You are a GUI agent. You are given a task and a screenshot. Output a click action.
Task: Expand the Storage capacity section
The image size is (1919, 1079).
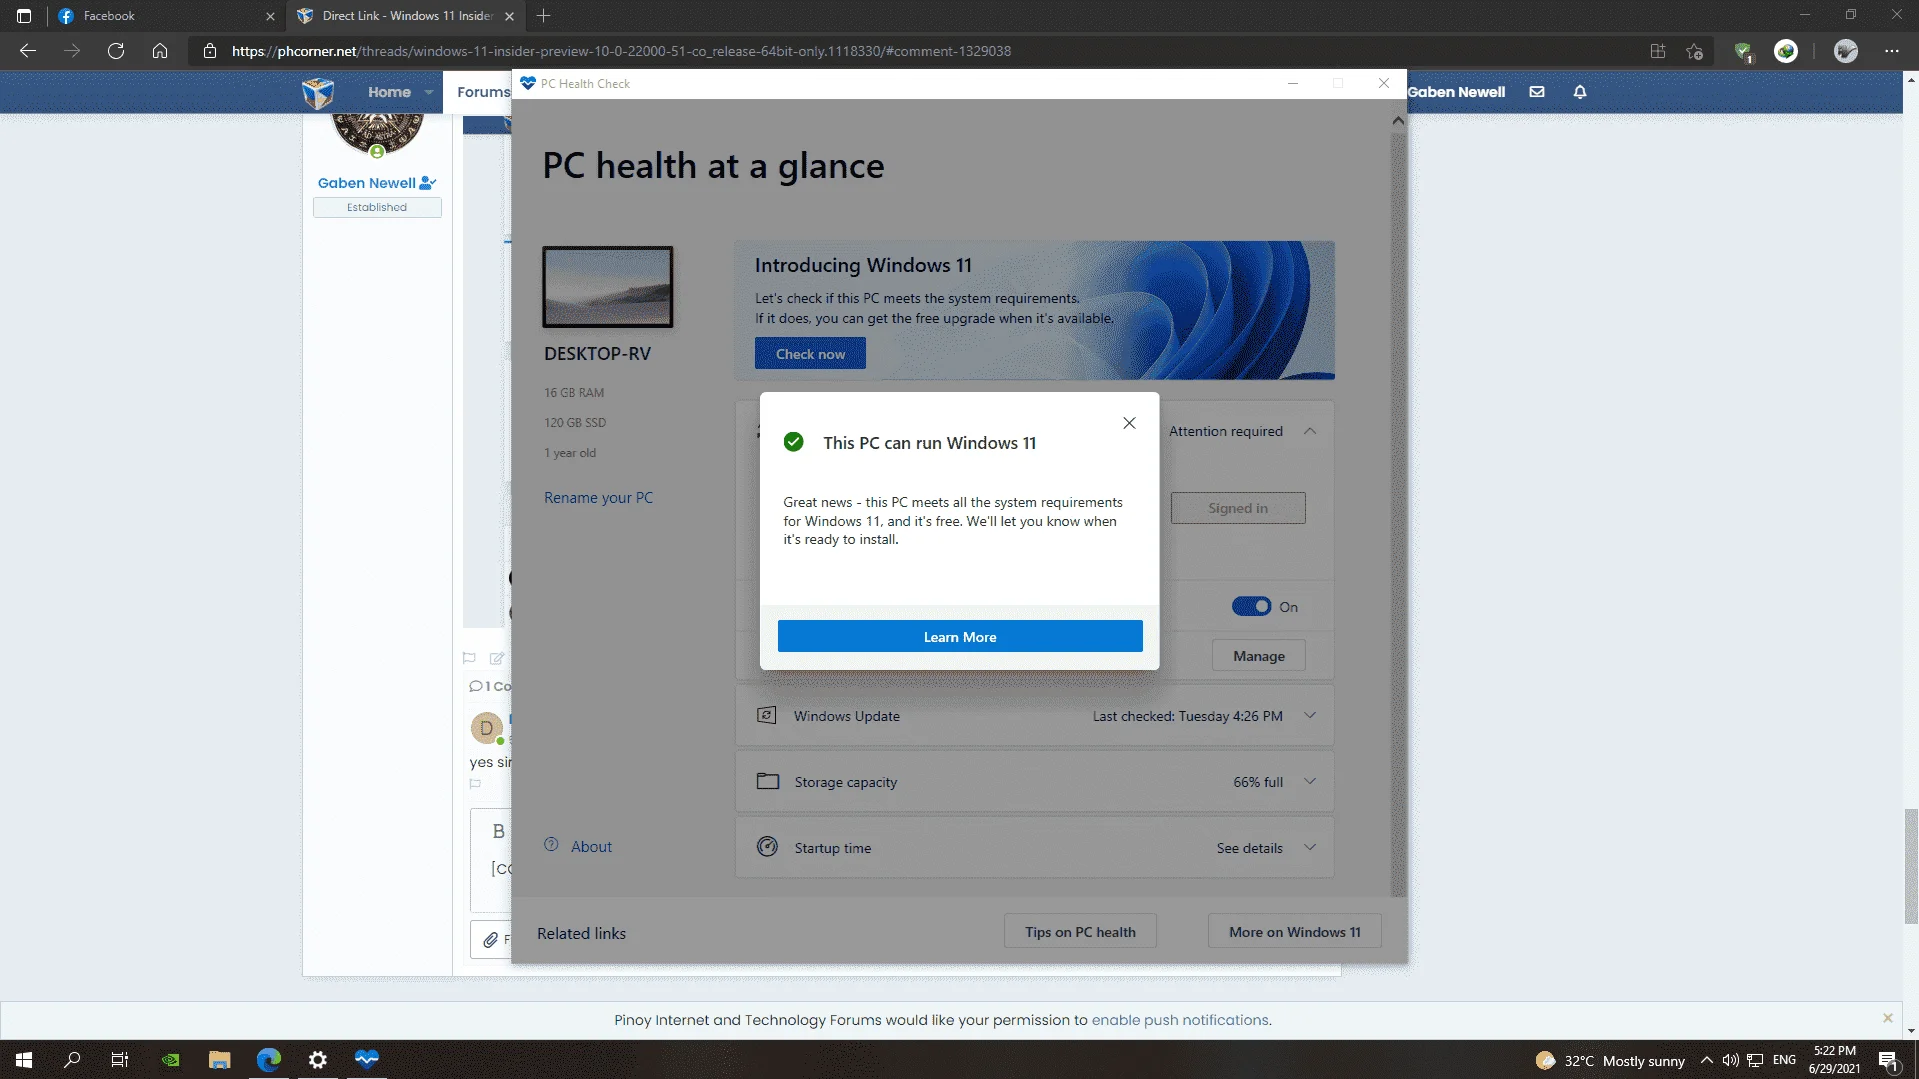click(x=1310, y=782)
